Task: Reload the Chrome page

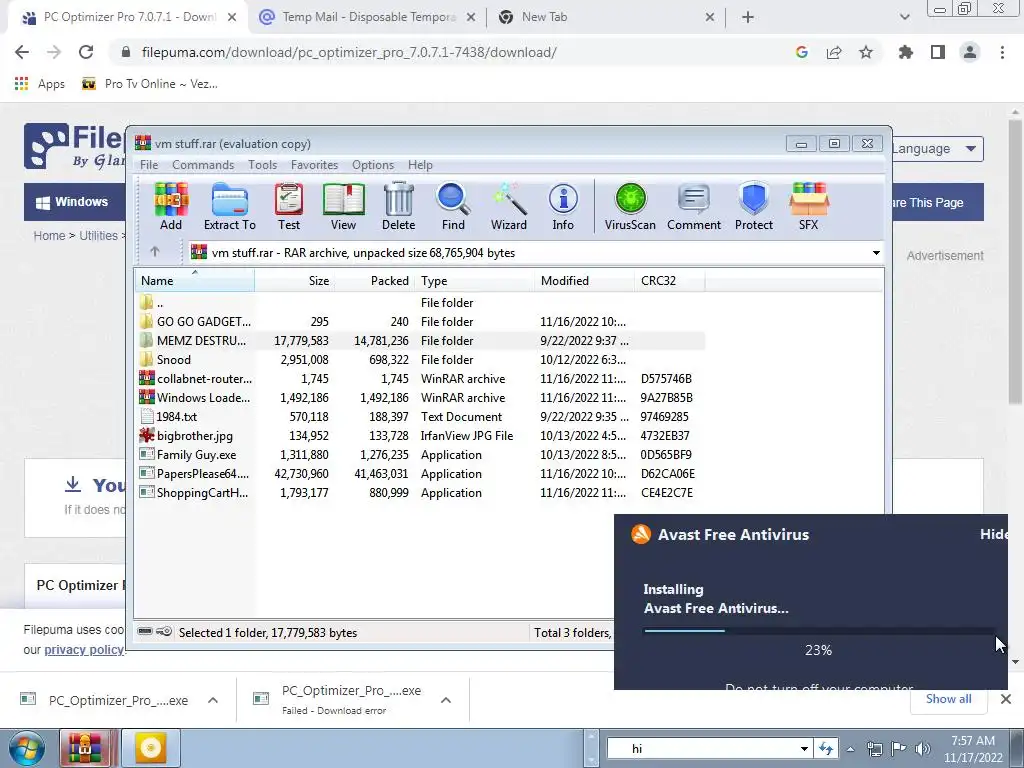Action: point(86,52)
